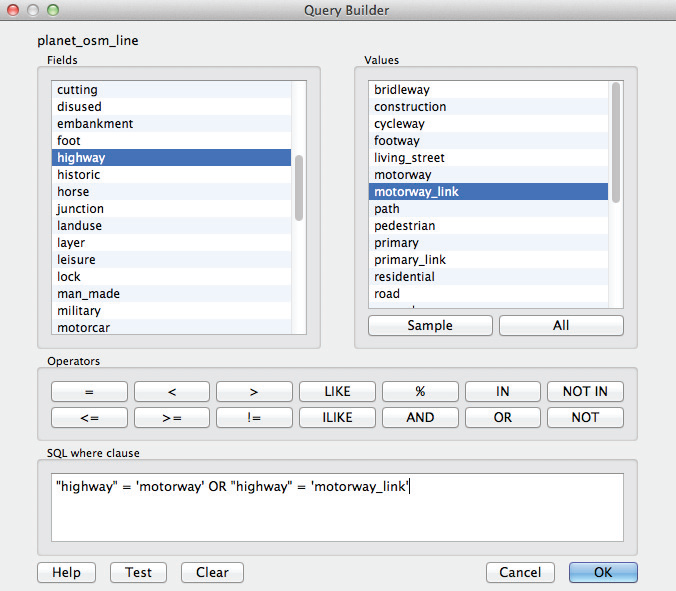This screenshot has height=591, width=676.
Task: Click the Values list scrollbar
Action: (616, 142)
